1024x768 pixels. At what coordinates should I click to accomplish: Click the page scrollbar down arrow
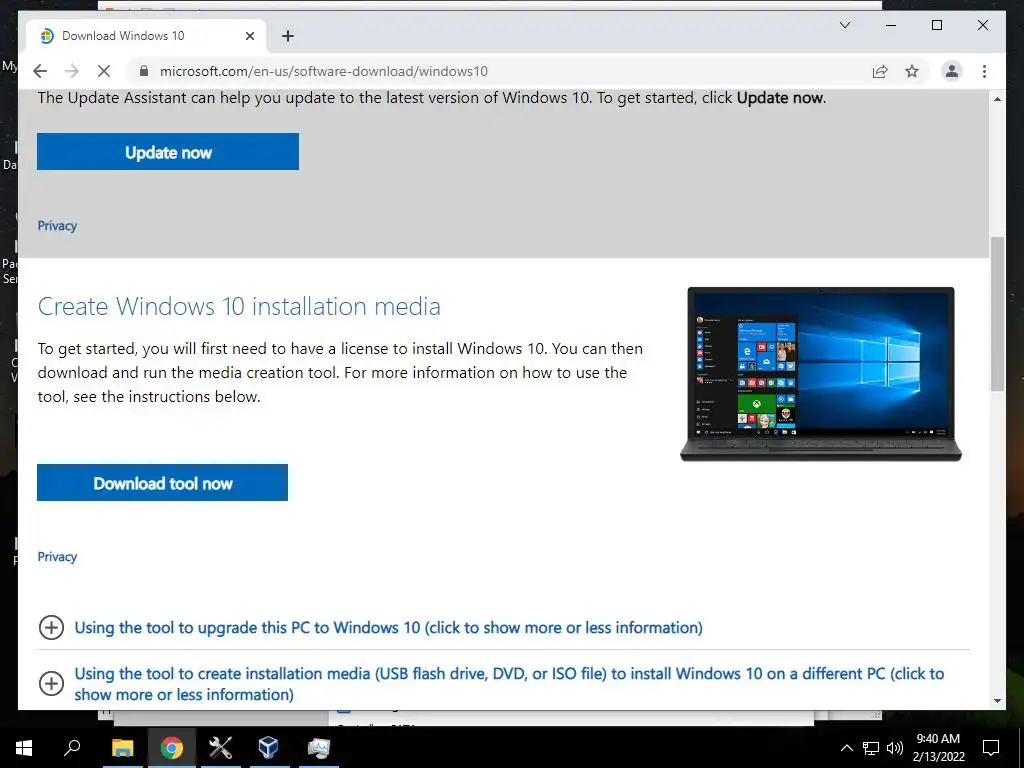(997, 701)
